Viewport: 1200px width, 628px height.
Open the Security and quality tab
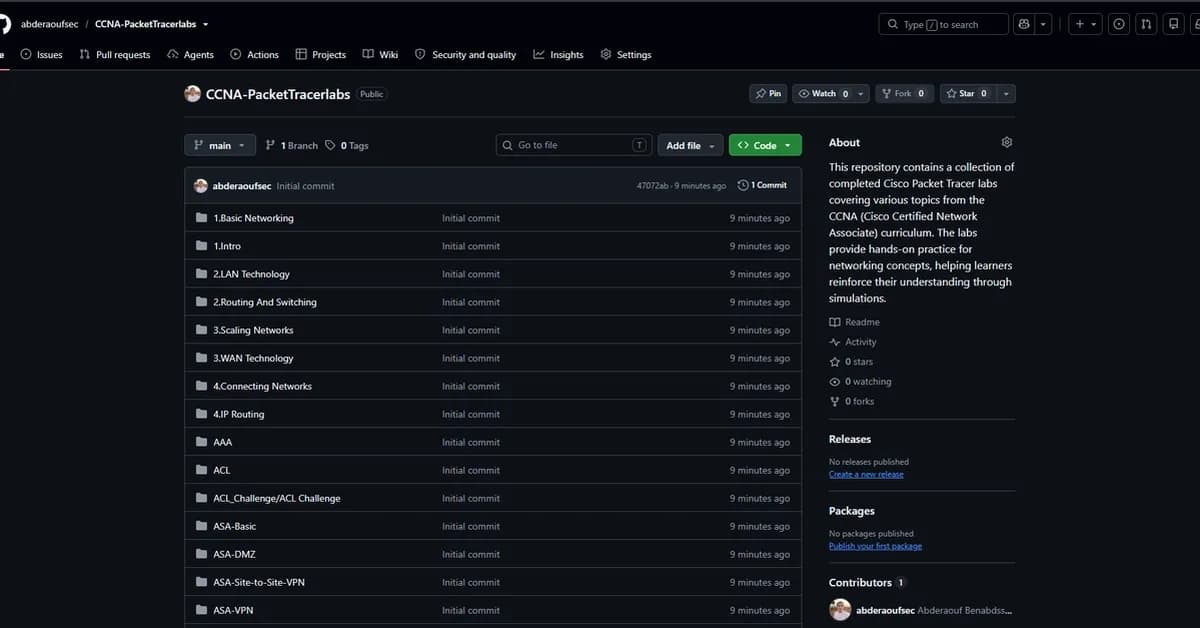[x=466, y=55]
